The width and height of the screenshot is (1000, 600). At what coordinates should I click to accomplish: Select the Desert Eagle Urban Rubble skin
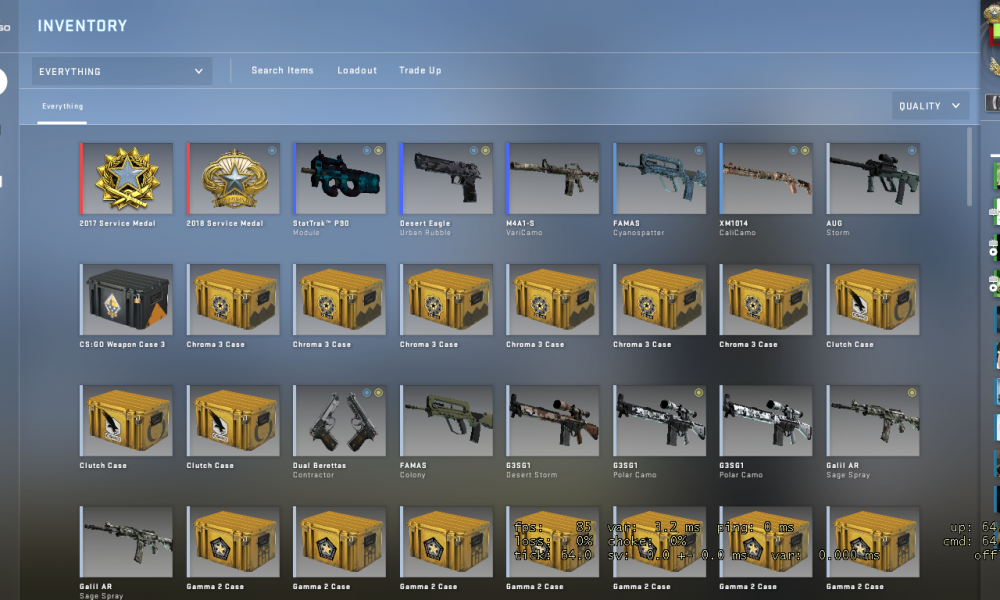[446, 179]
